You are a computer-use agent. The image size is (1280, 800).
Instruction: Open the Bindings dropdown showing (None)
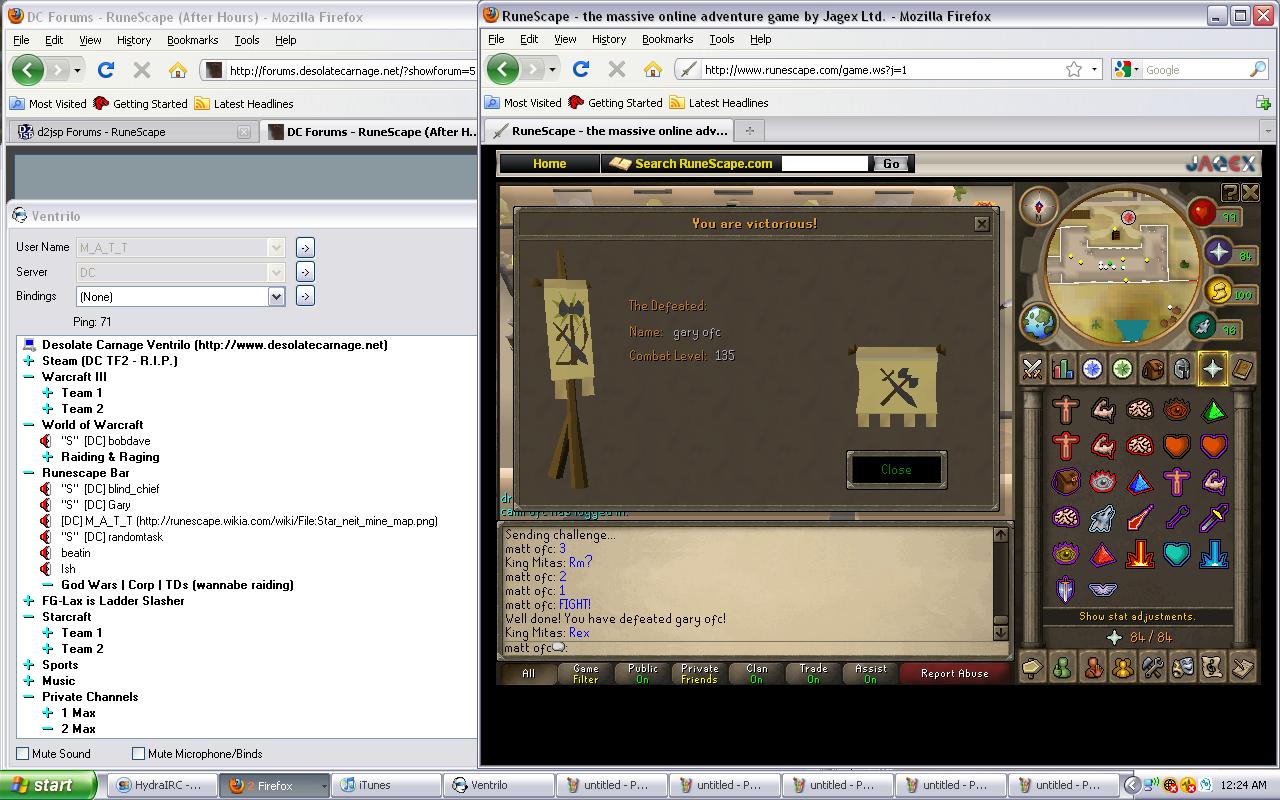pos(277,296)
